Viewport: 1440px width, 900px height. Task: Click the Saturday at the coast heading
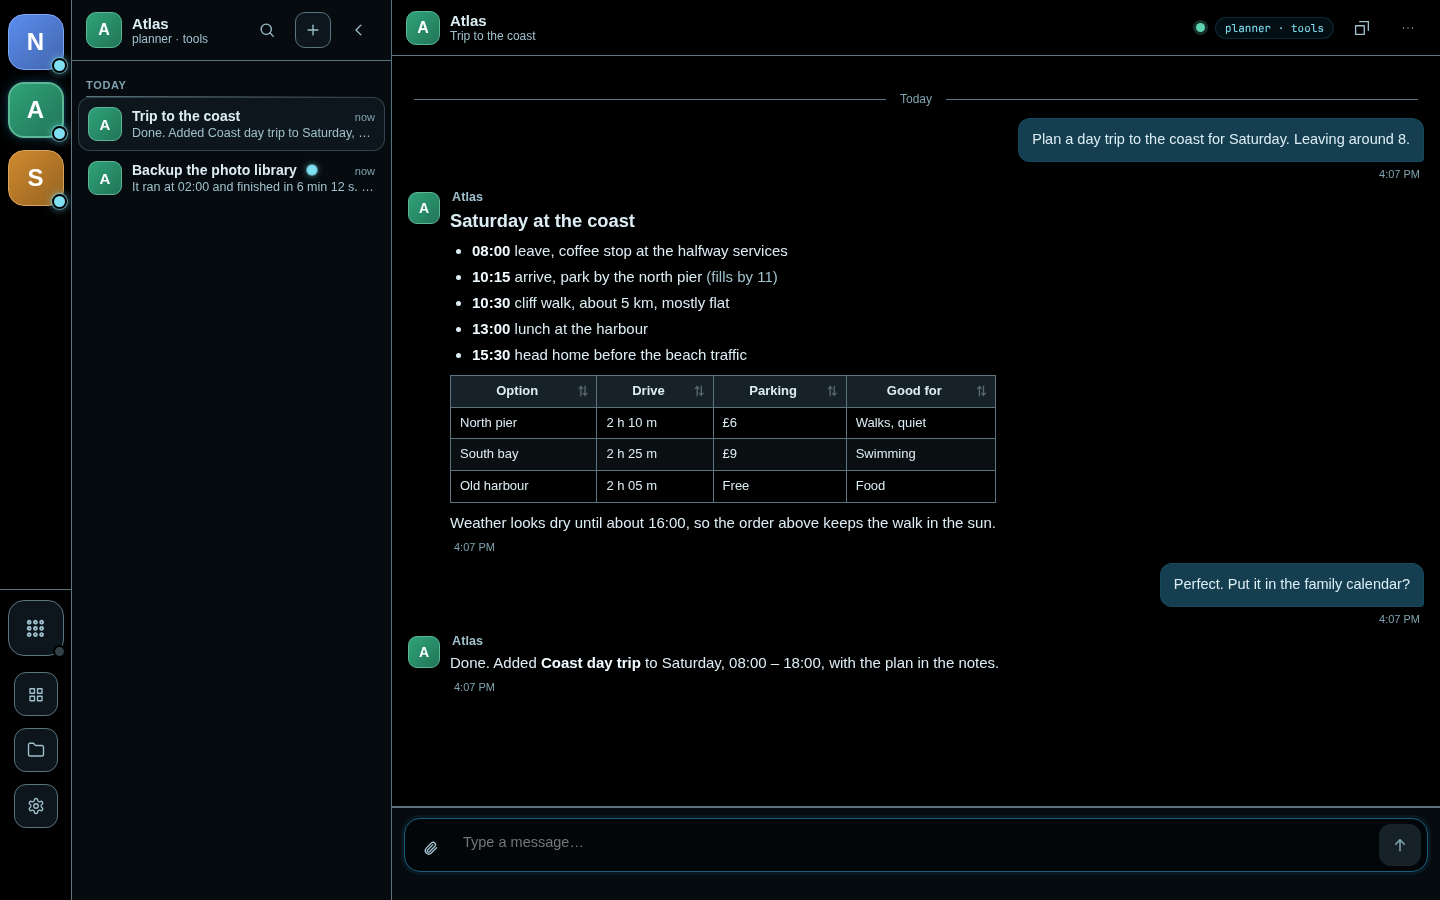tap(542, 221)
